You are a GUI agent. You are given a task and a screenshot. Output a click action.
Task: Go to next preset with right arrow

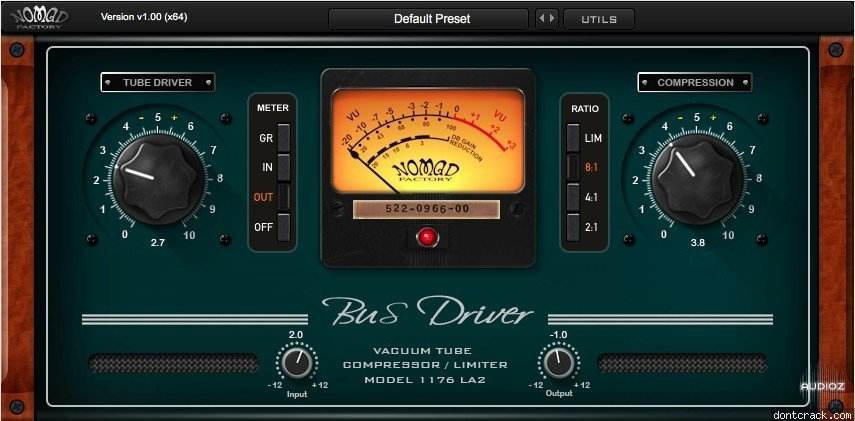[552, 19]
